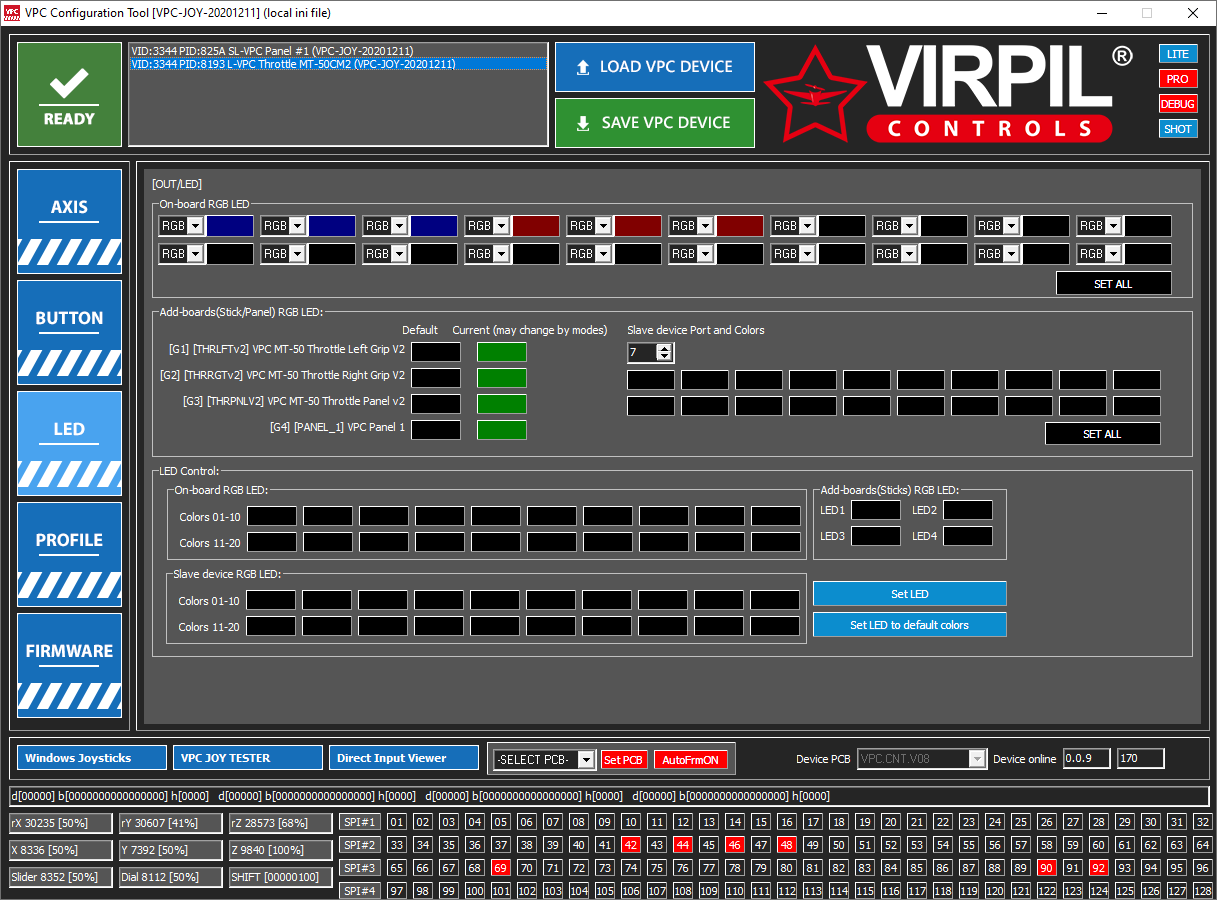Screen dimensions: 1217x900
Task: Select L-VPC Throttle MT-50CM2 device in list
Action: tap(338, 64)
